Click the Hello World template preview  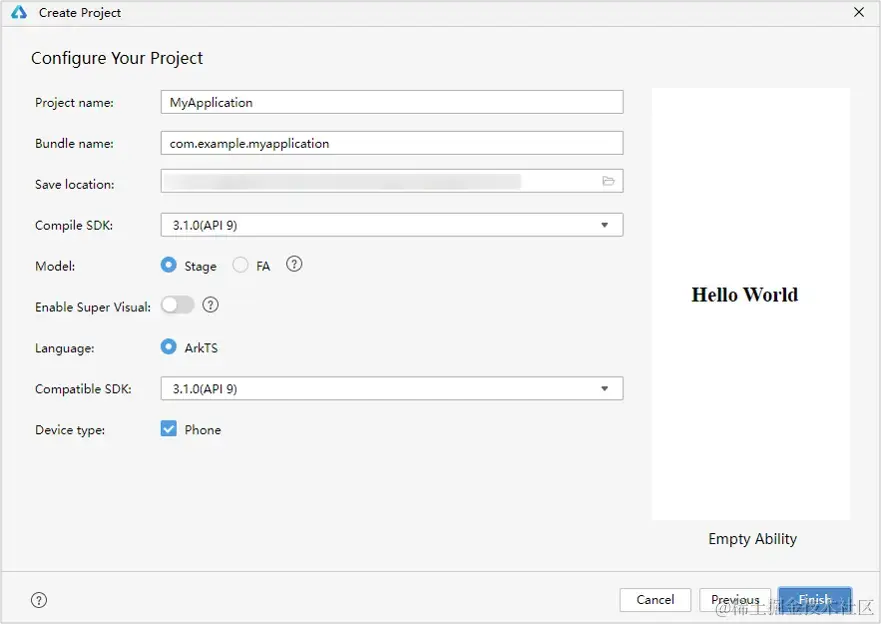pos(751,304)
